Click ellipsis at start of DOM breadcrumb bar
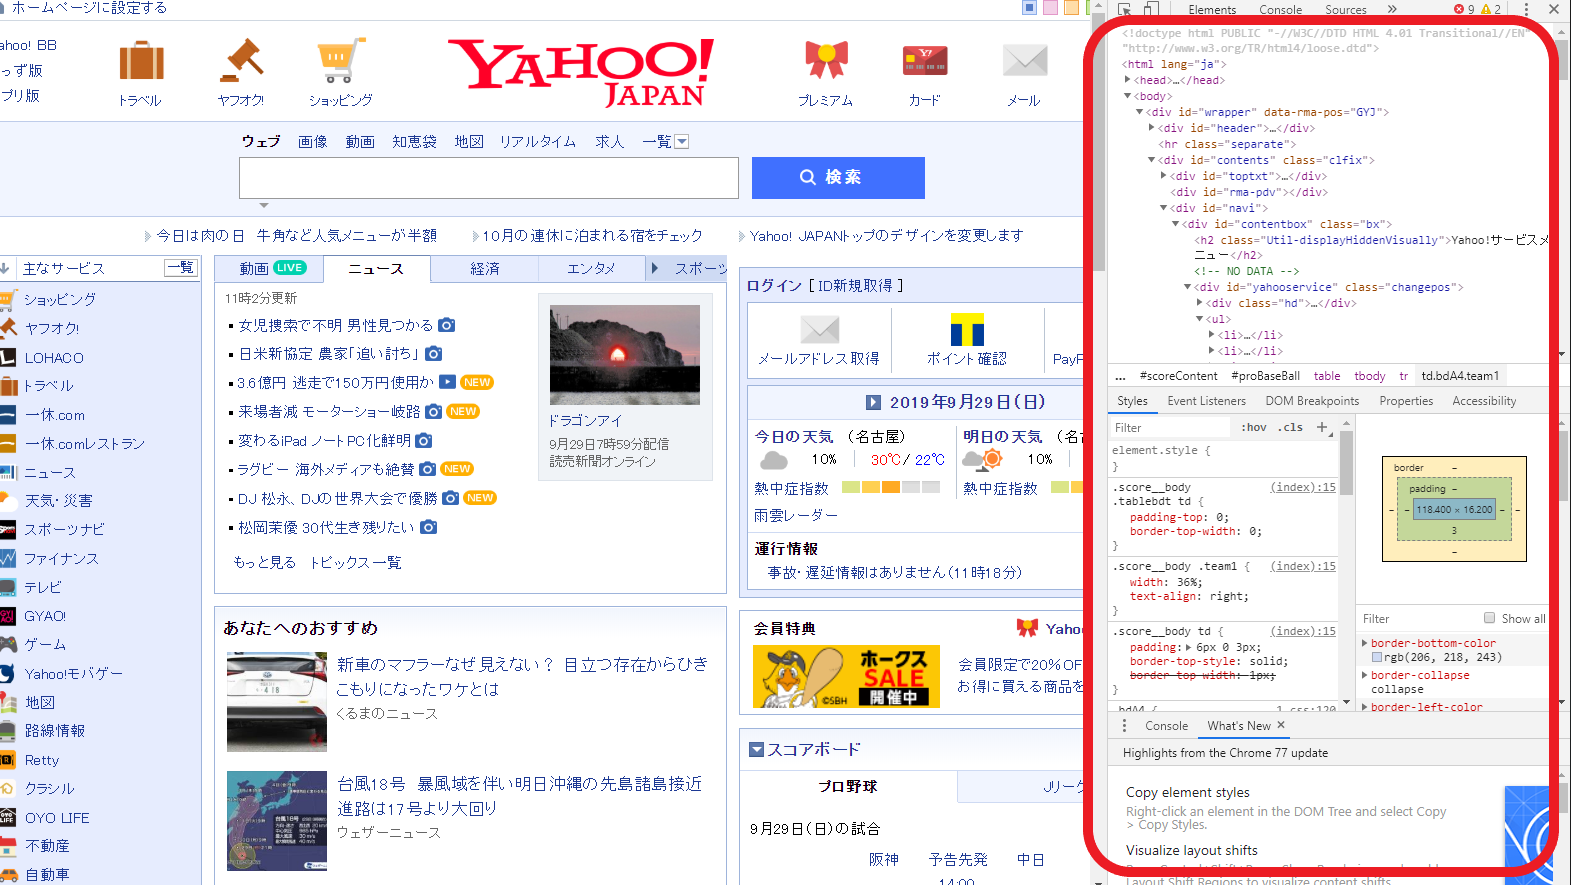 tap(1120, 376)
